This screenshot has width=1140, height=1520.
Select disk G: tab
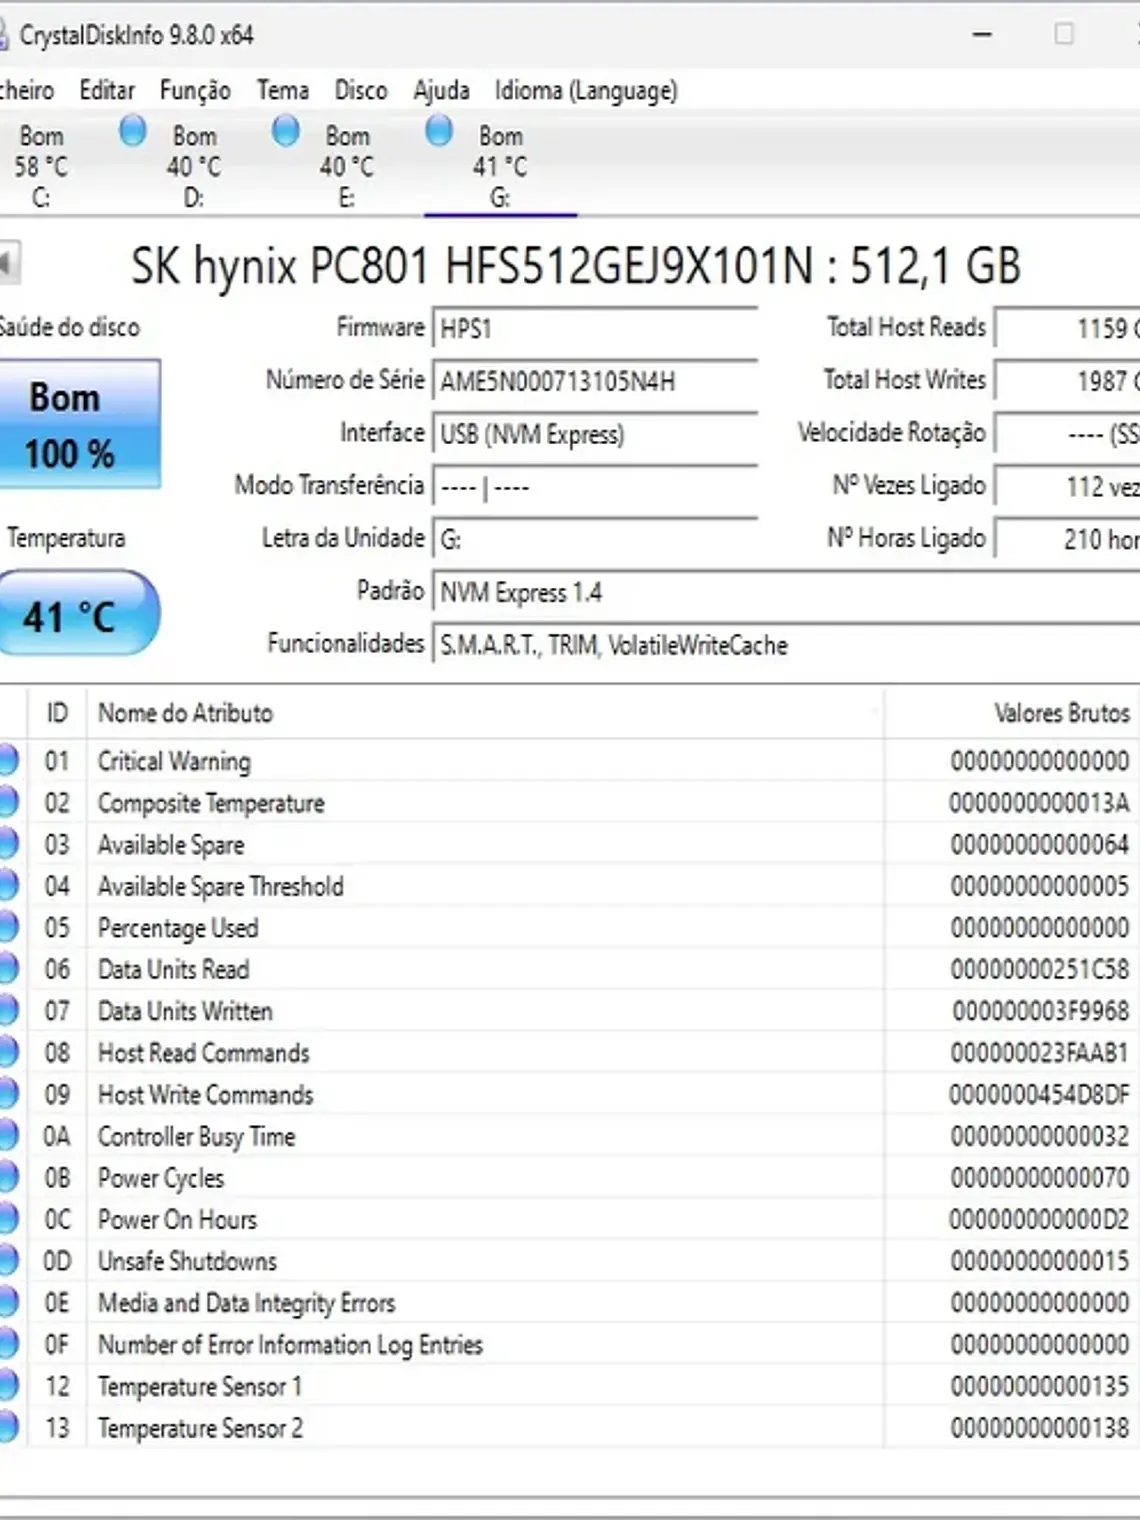pyautogui.click(x=500, y=166)
